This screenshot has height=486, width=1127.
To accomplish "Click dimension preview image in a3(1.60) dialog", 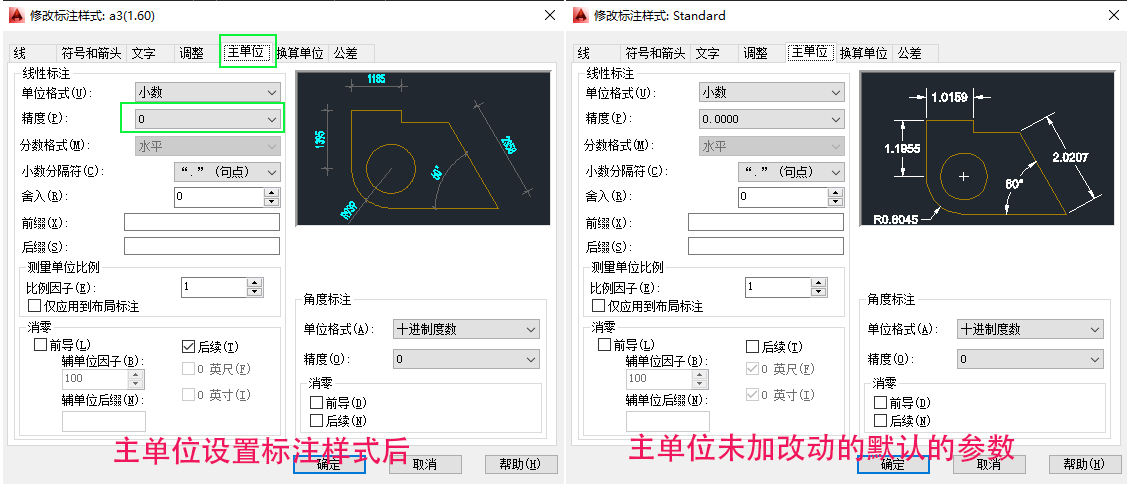I will (423, 147).
